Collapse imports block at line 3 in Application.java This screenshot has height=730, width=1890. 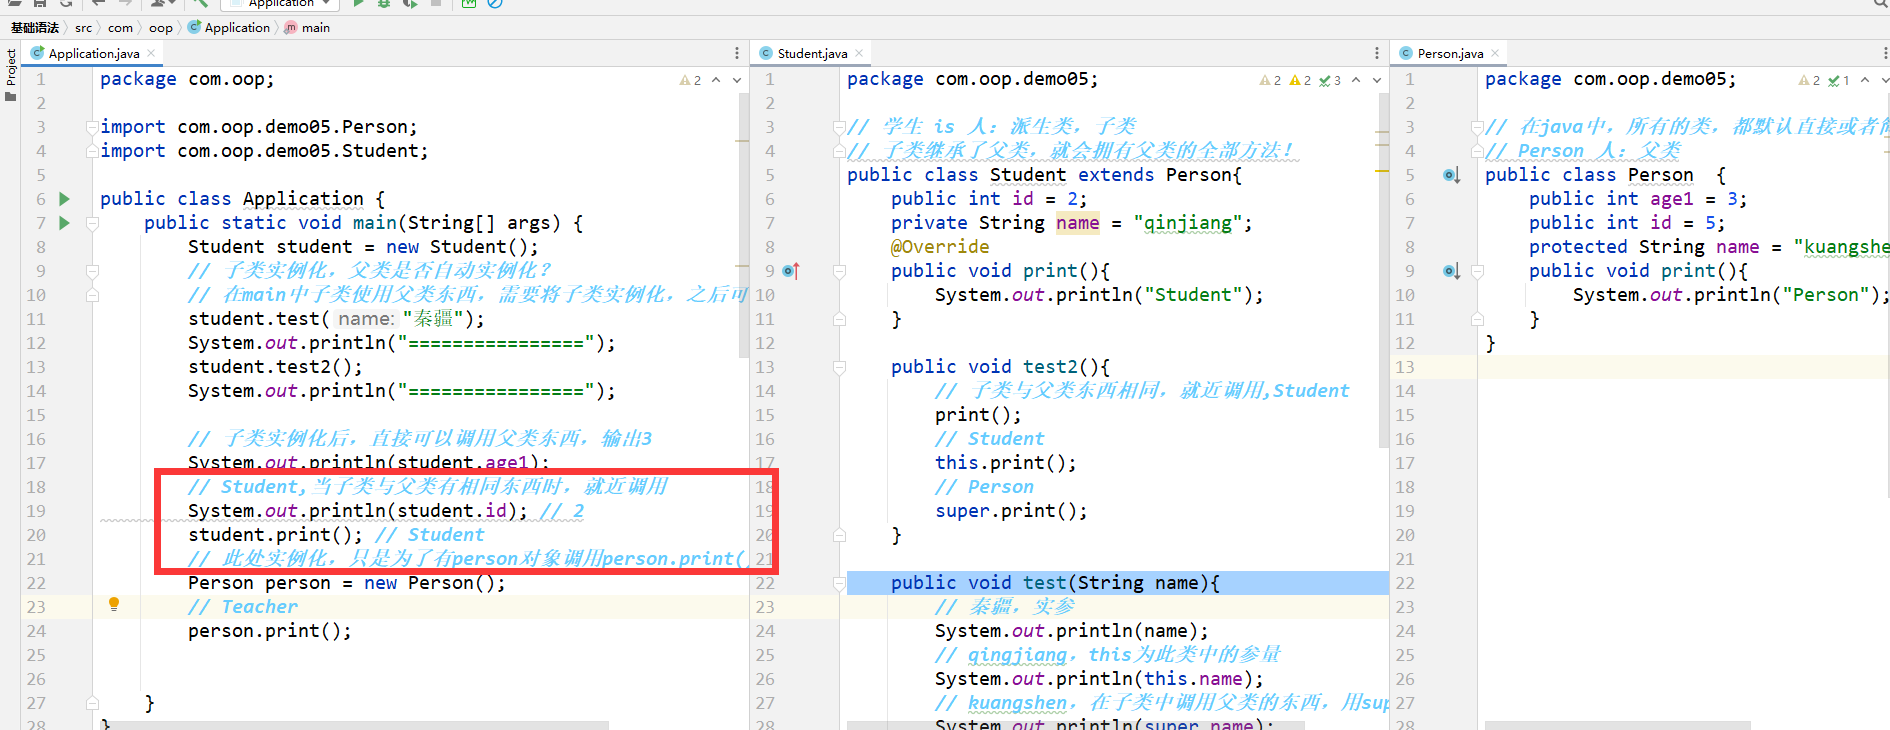(x=92, y=127)
